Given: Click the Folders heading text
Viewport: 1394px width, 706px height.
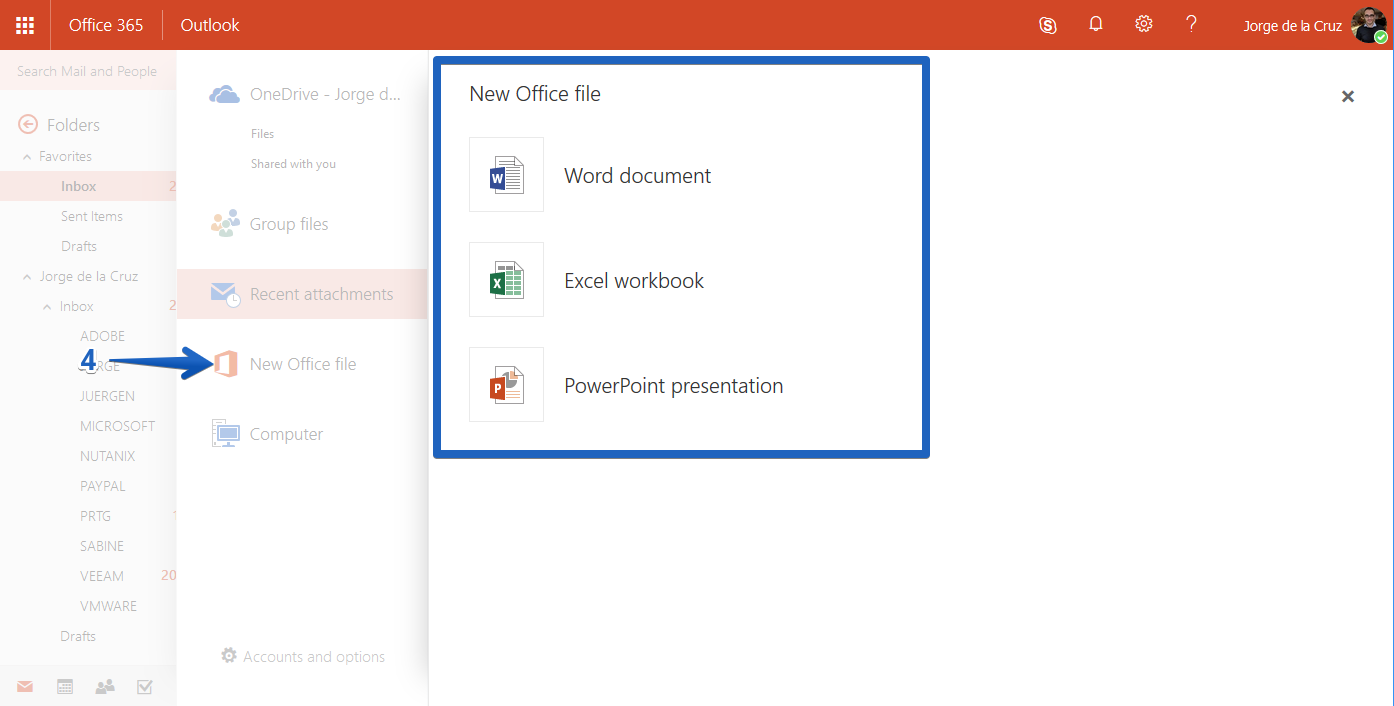Looking at the screenshot, I should click(x=73, y=125).
